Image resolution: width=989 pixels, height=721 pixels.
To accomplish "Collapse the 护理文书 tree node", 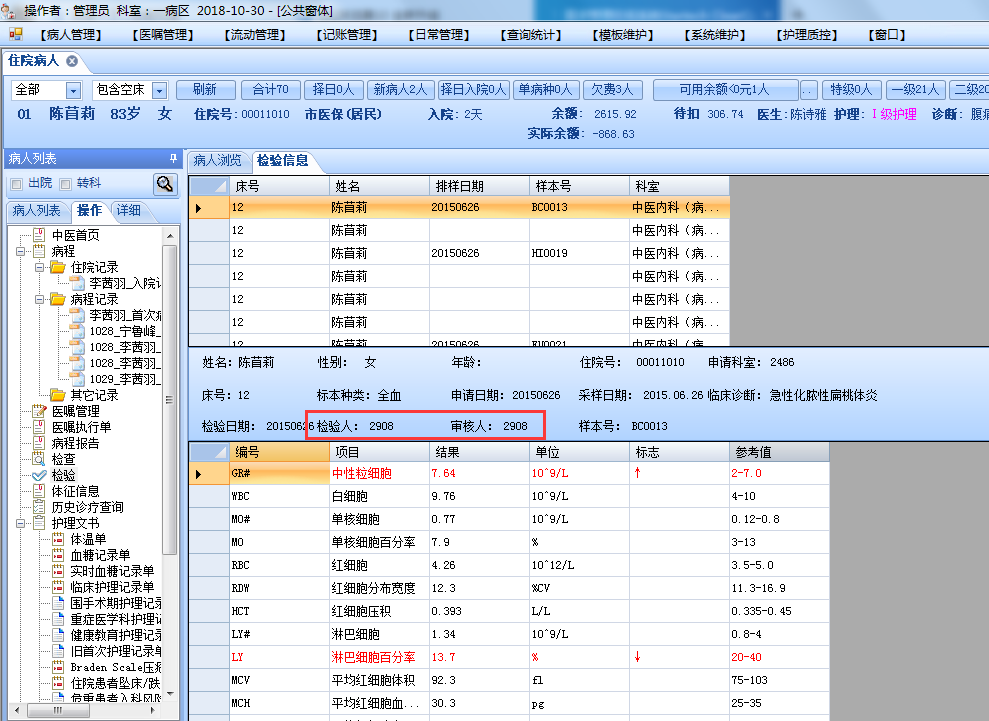I will pos(20,523).
